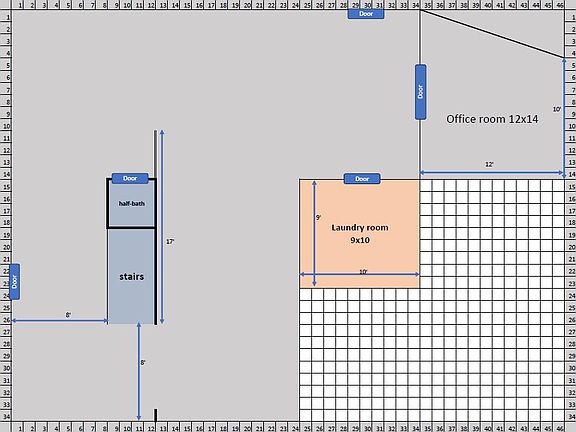Click the "stairs" label
The image size is (576, 432).
coord(132,277)
